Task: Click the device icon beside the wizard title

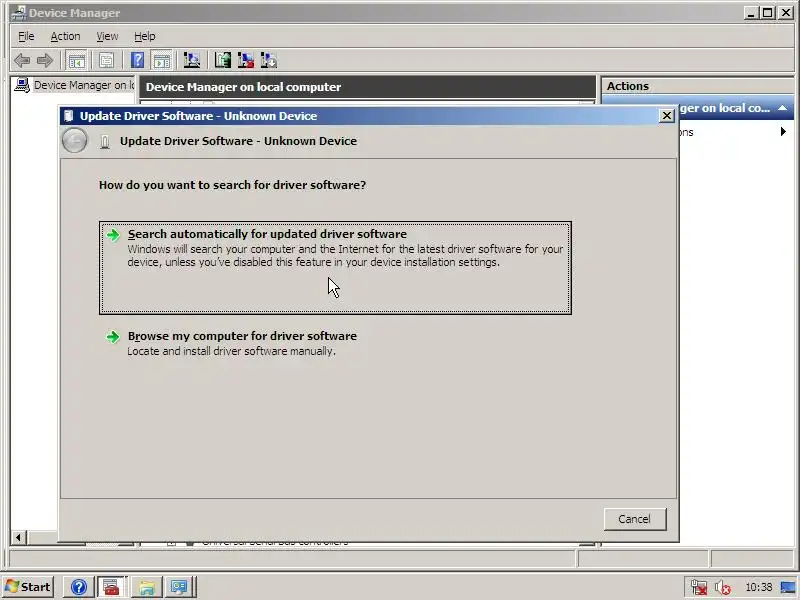Action: tap(105, 141)
